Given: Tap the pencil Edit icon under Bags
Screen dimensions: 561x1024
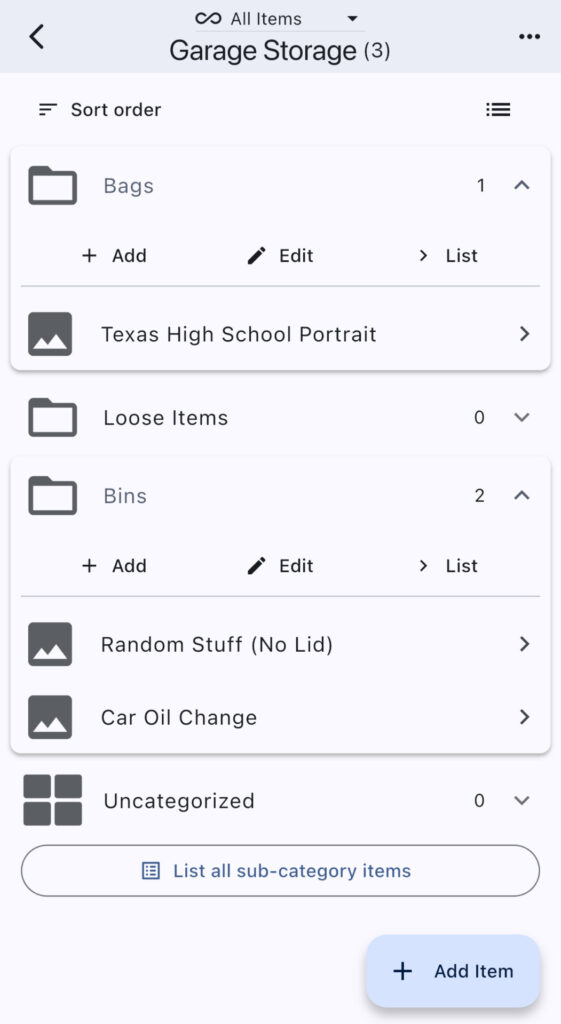Looking at the screenshot, I should pos(257,256).
